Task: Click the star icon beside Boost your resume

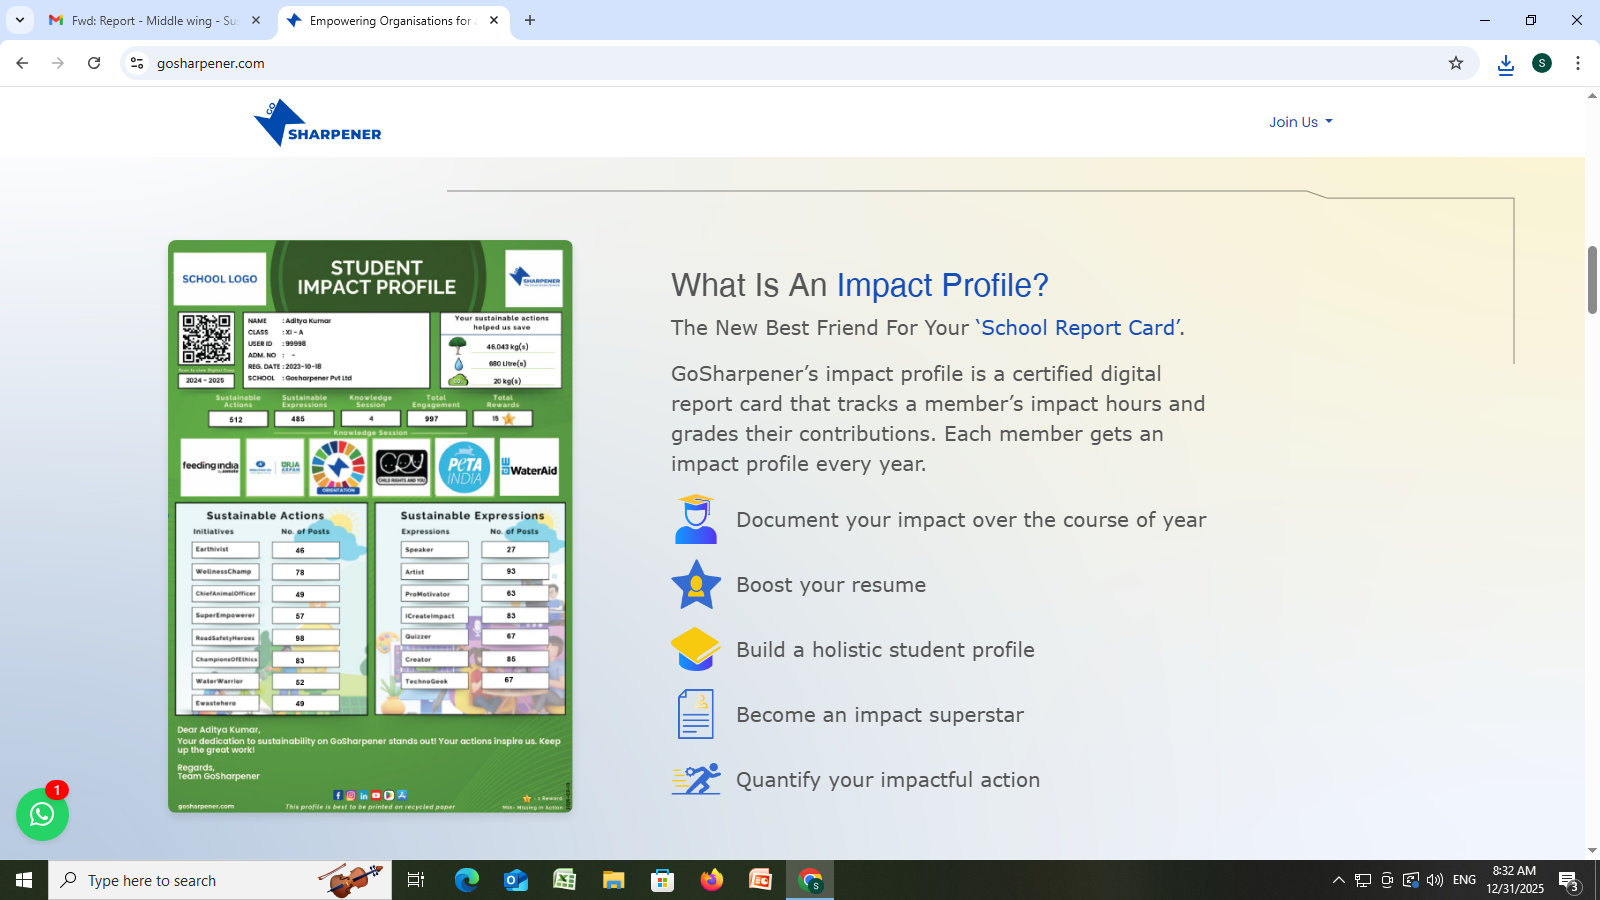Action: (696, 584)
